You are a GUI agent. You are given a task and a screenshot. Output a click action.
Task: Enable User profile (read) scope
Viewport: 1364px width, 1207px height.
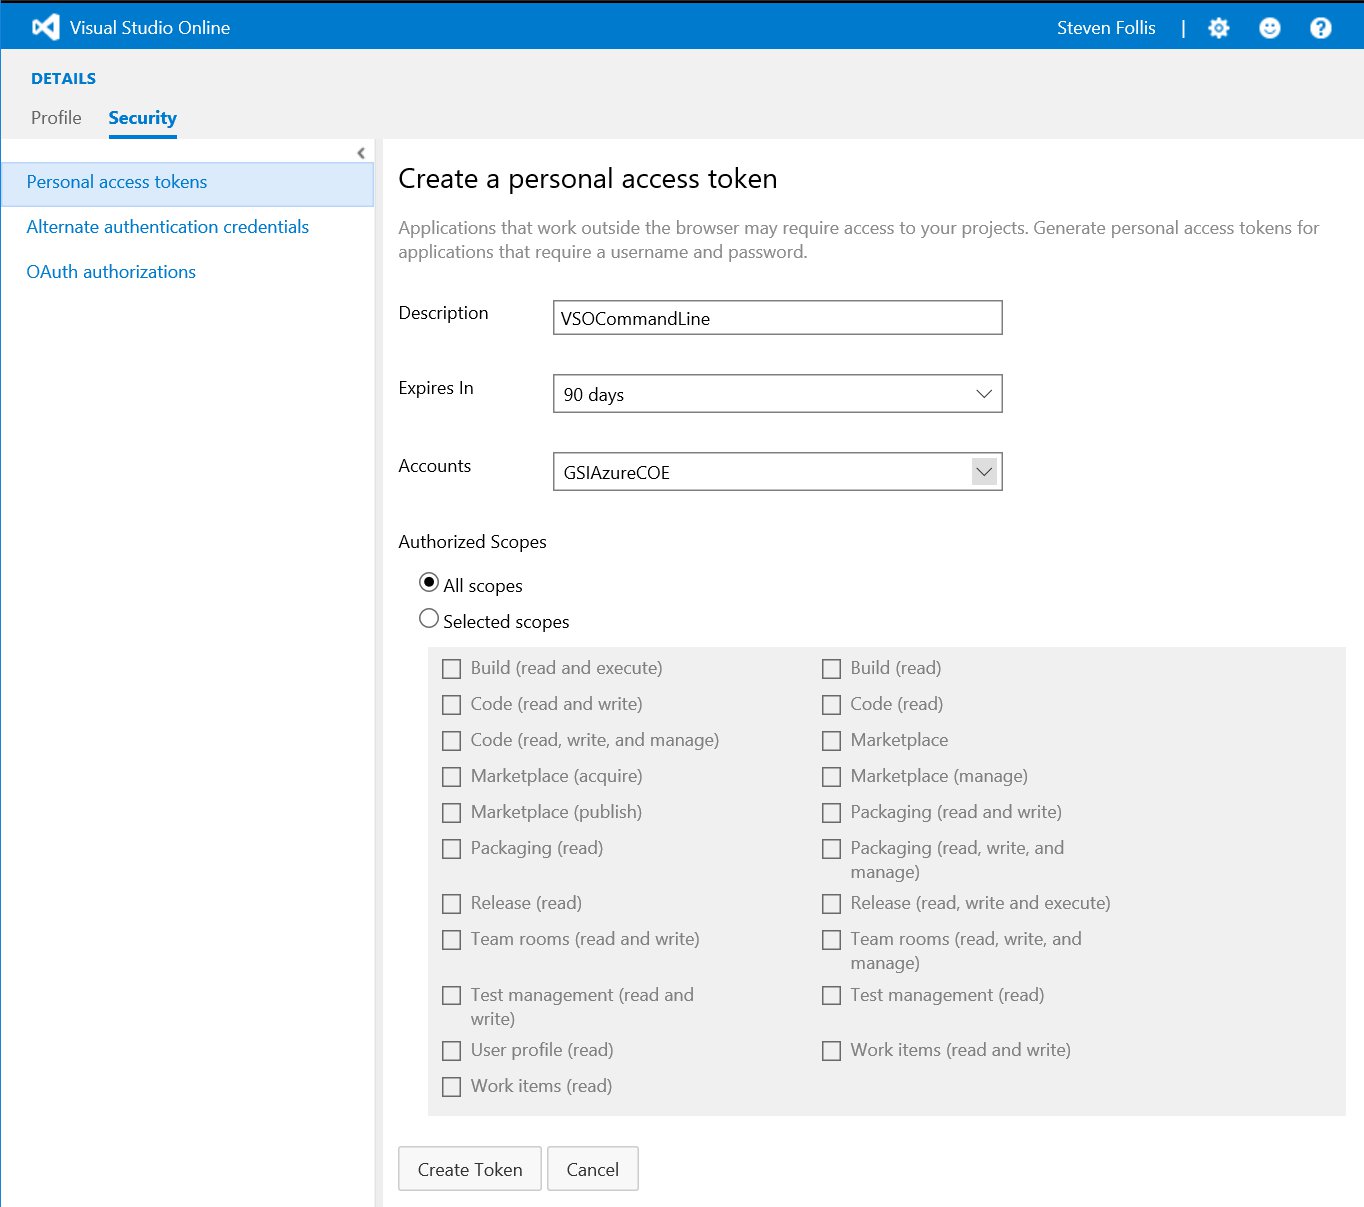tap(452, 1051)
